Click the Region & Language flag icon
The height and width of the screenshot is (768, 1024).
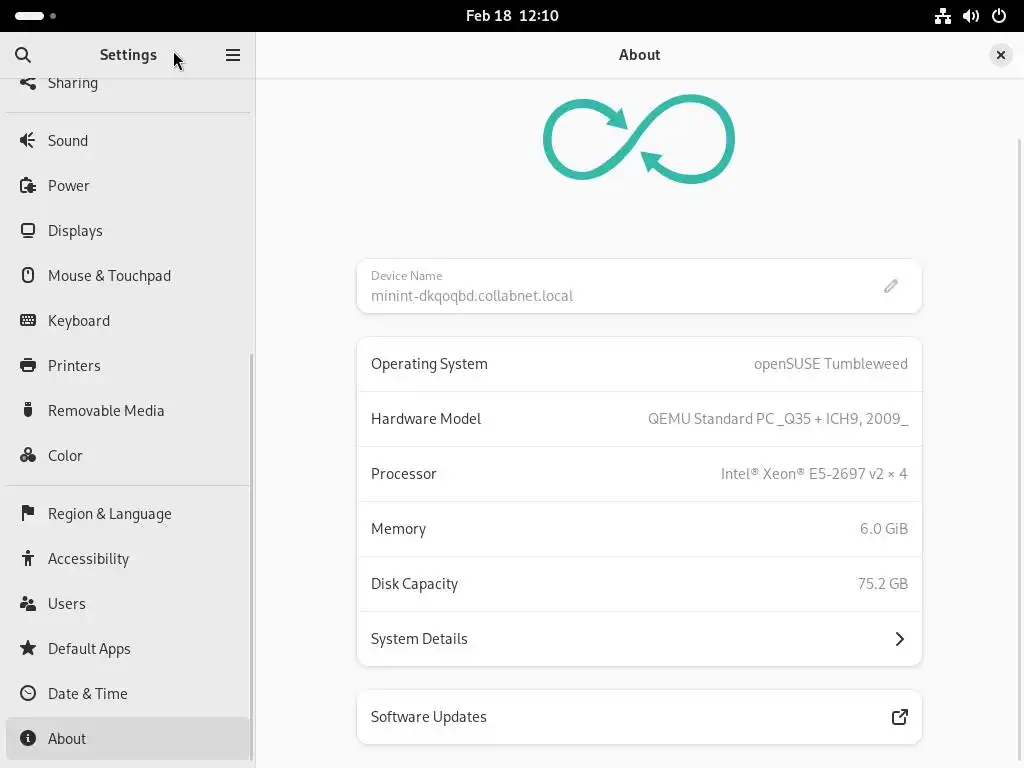coord(27,513)
